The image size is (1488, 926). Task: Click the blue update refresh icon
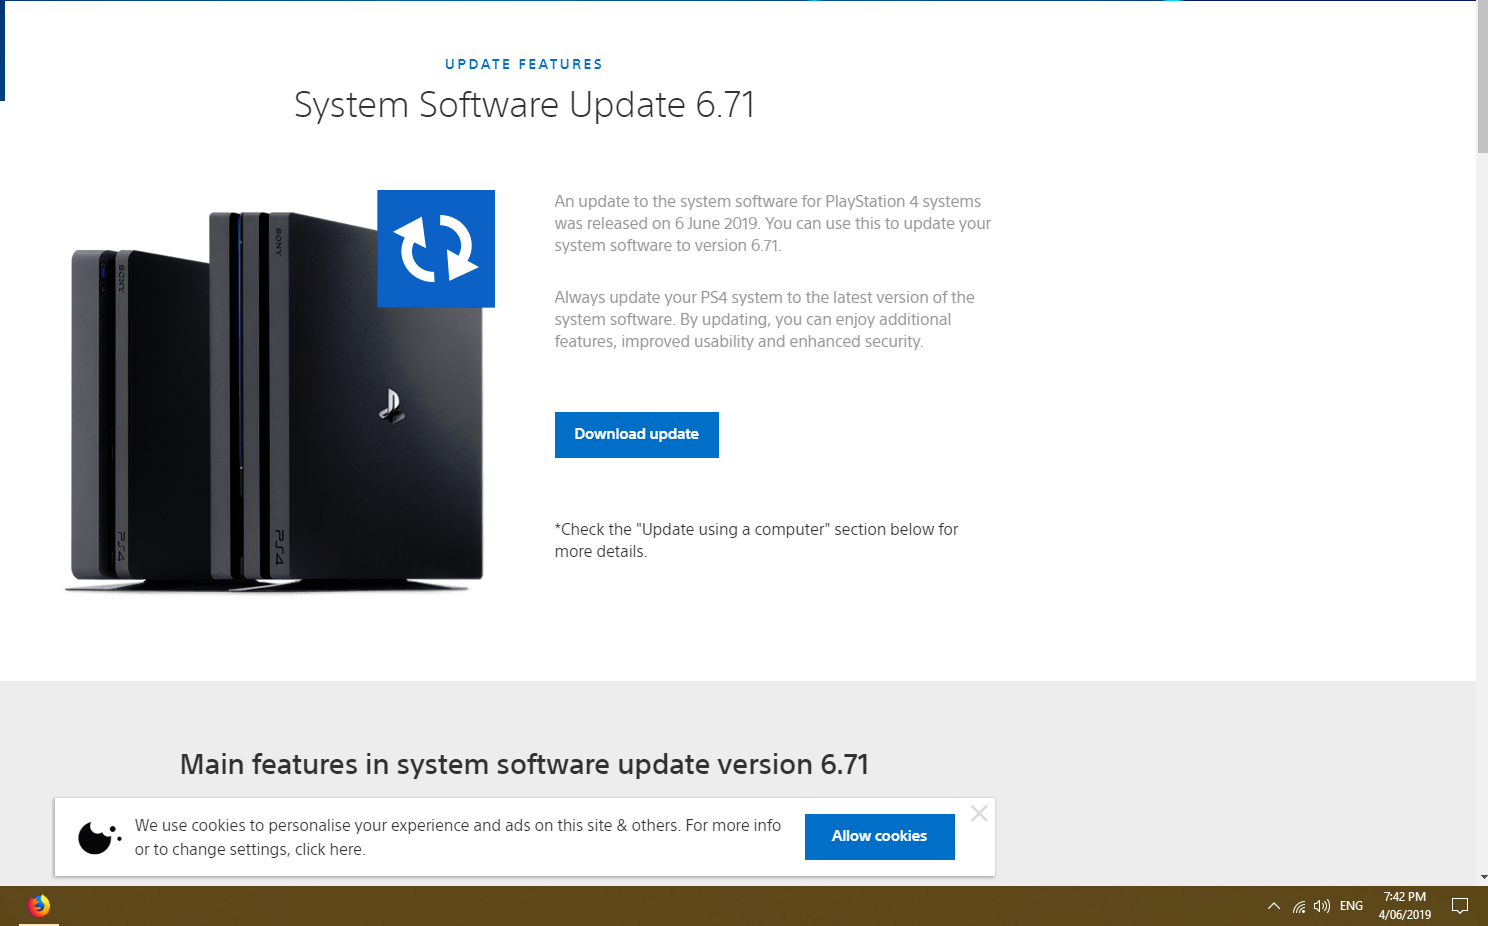[x=436, y=248]
